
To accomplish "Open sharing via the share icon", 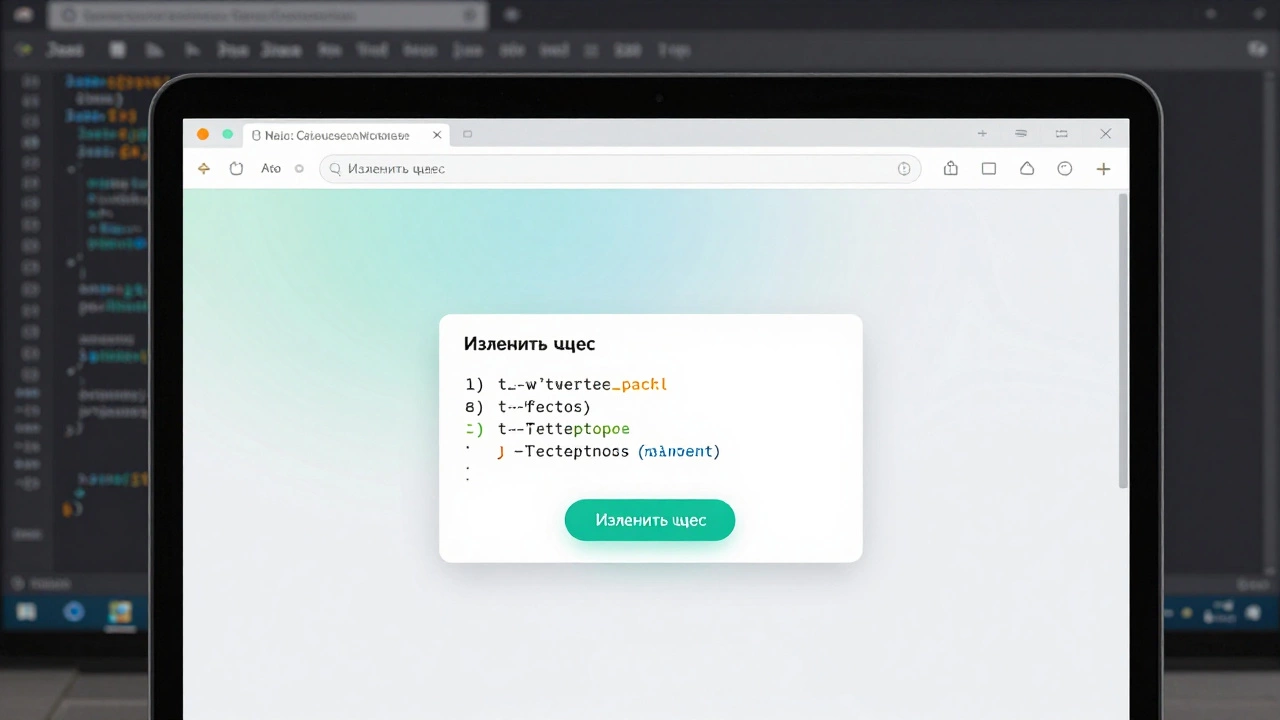I will coord(951,168).
